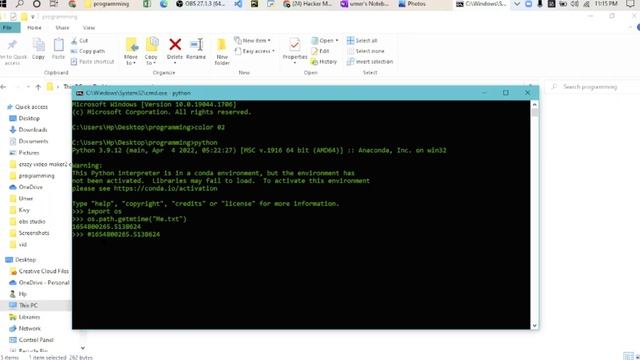Switch to the View ribbon tab
This screenshot has height=360, width=640.
pos(89,28)
